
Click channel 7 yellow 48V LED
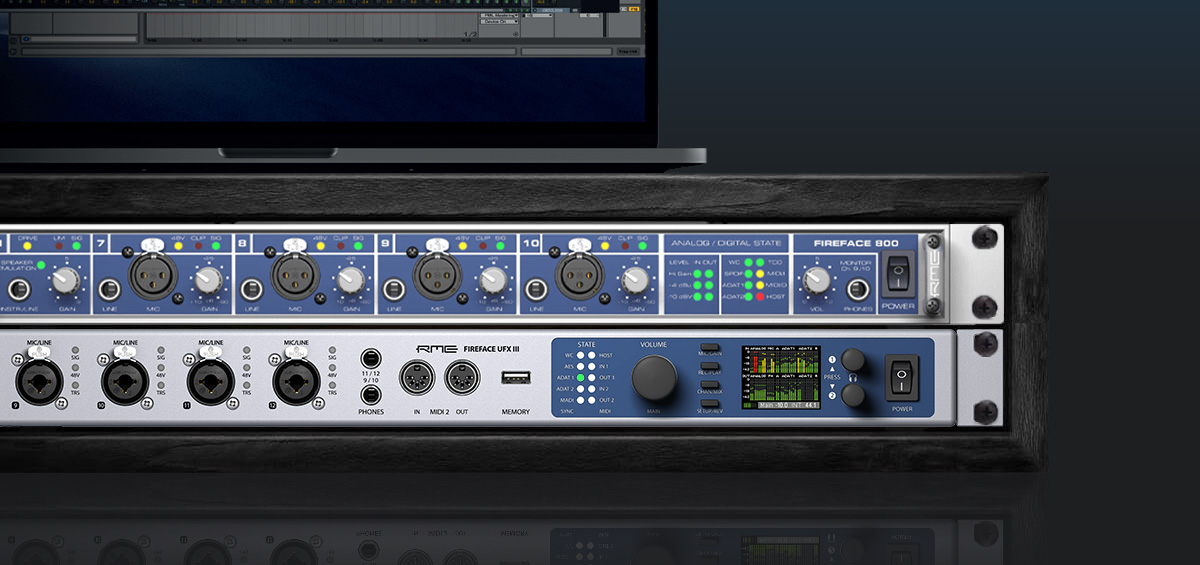pos(178,246)
